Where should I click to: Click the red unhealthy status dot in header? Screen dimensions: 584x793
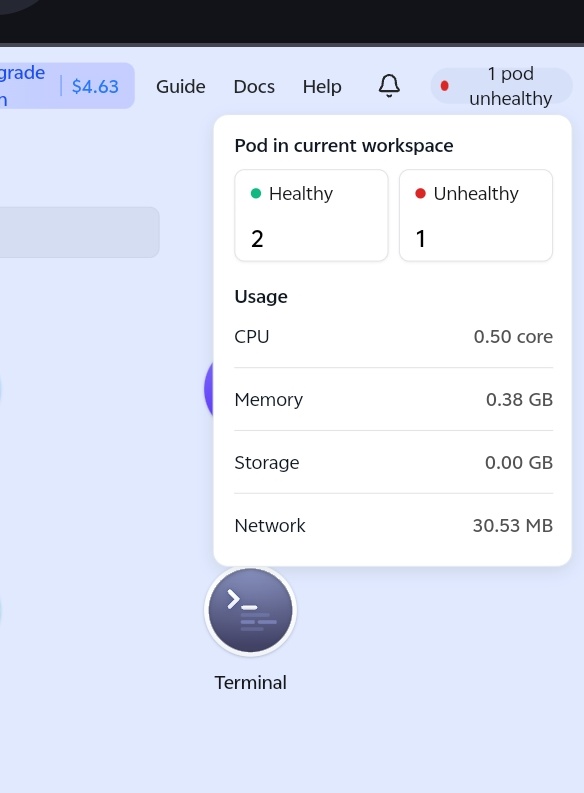[444, 86]
